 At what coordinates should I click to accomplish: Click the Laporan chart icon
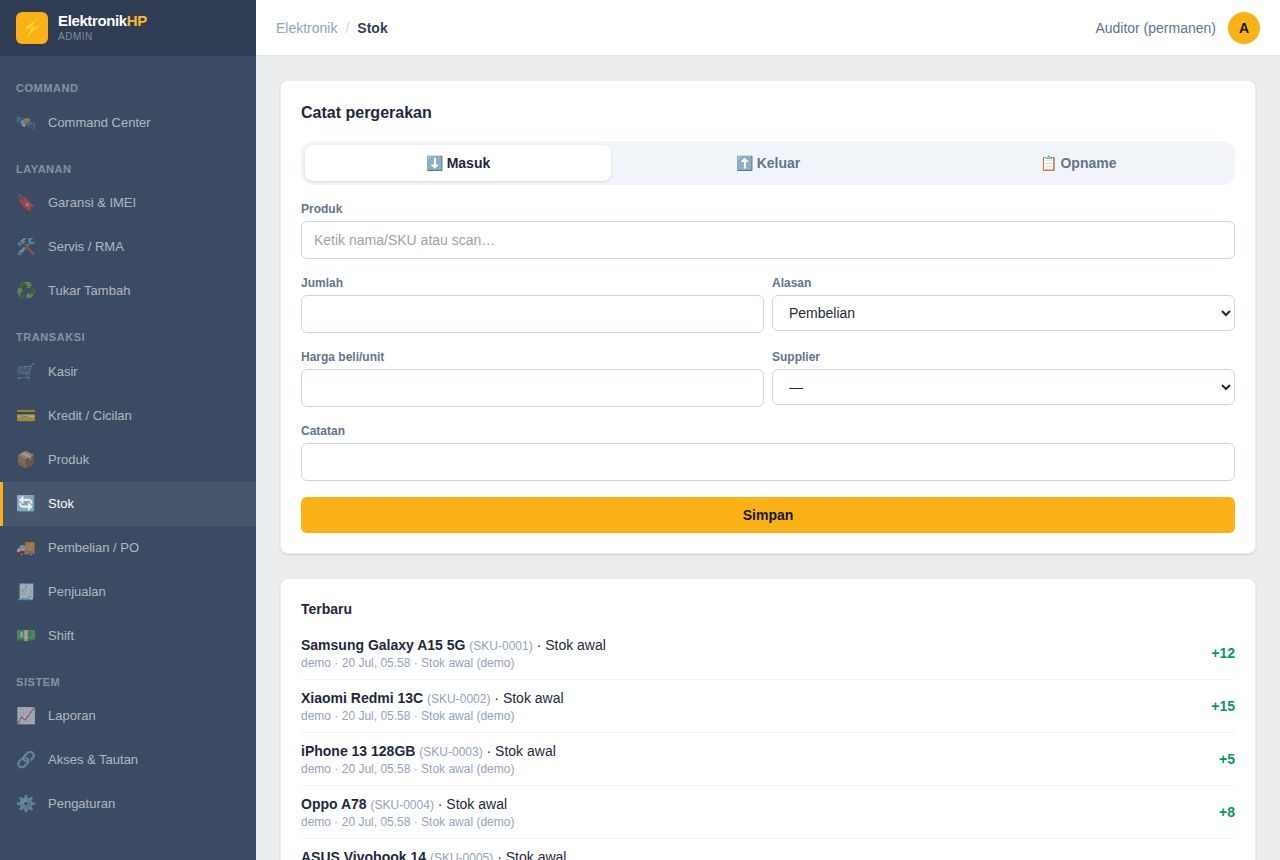[x=26, y=716]
